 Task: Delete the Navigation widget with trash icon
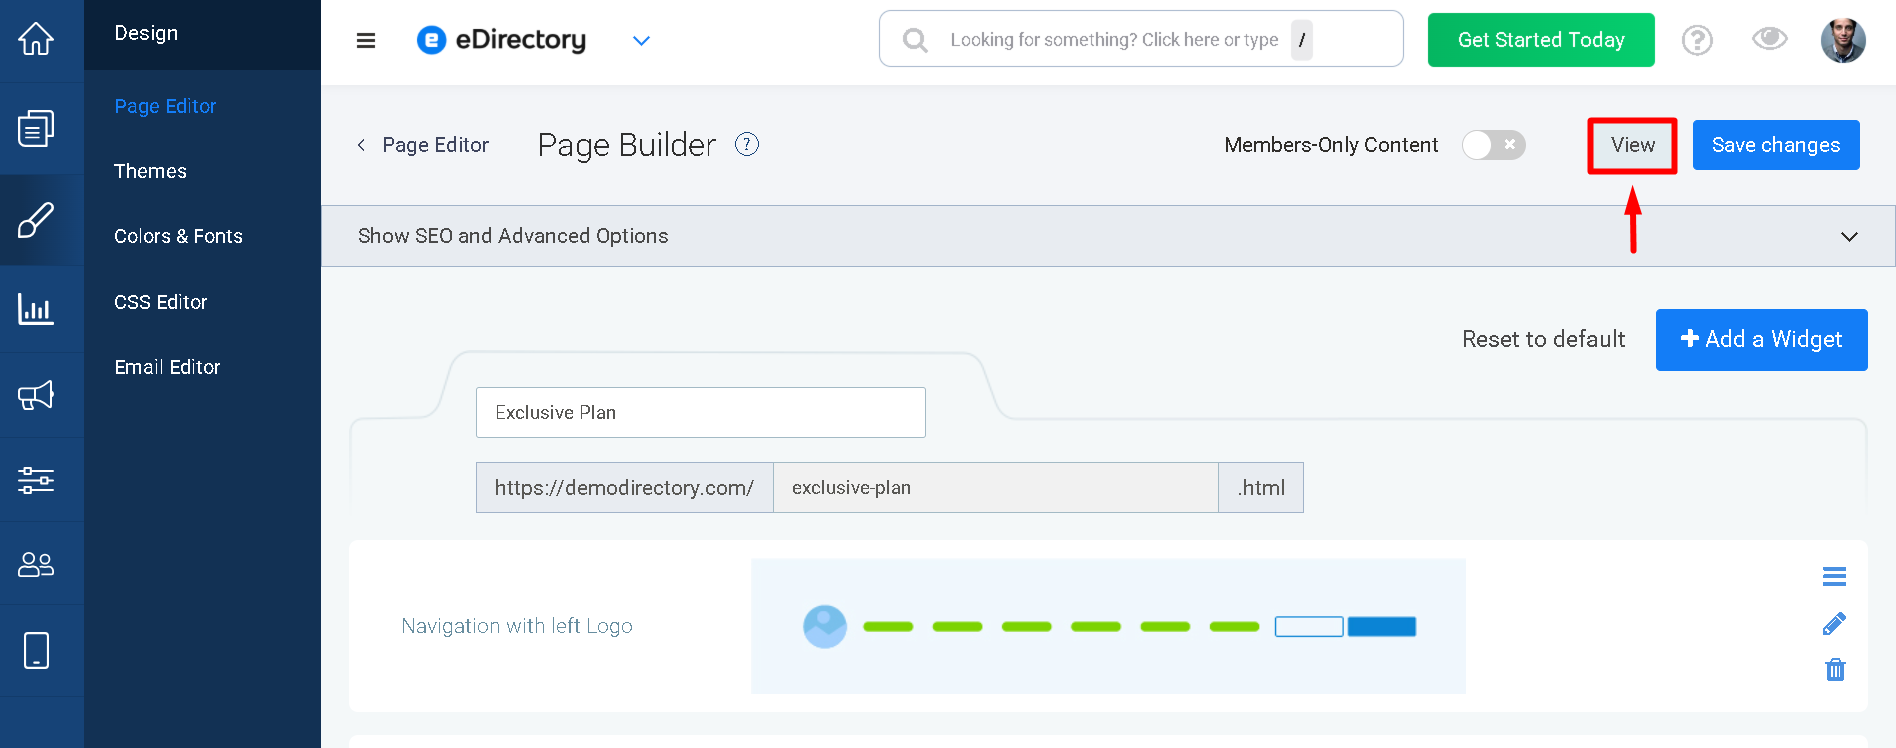click(1835, 669)
